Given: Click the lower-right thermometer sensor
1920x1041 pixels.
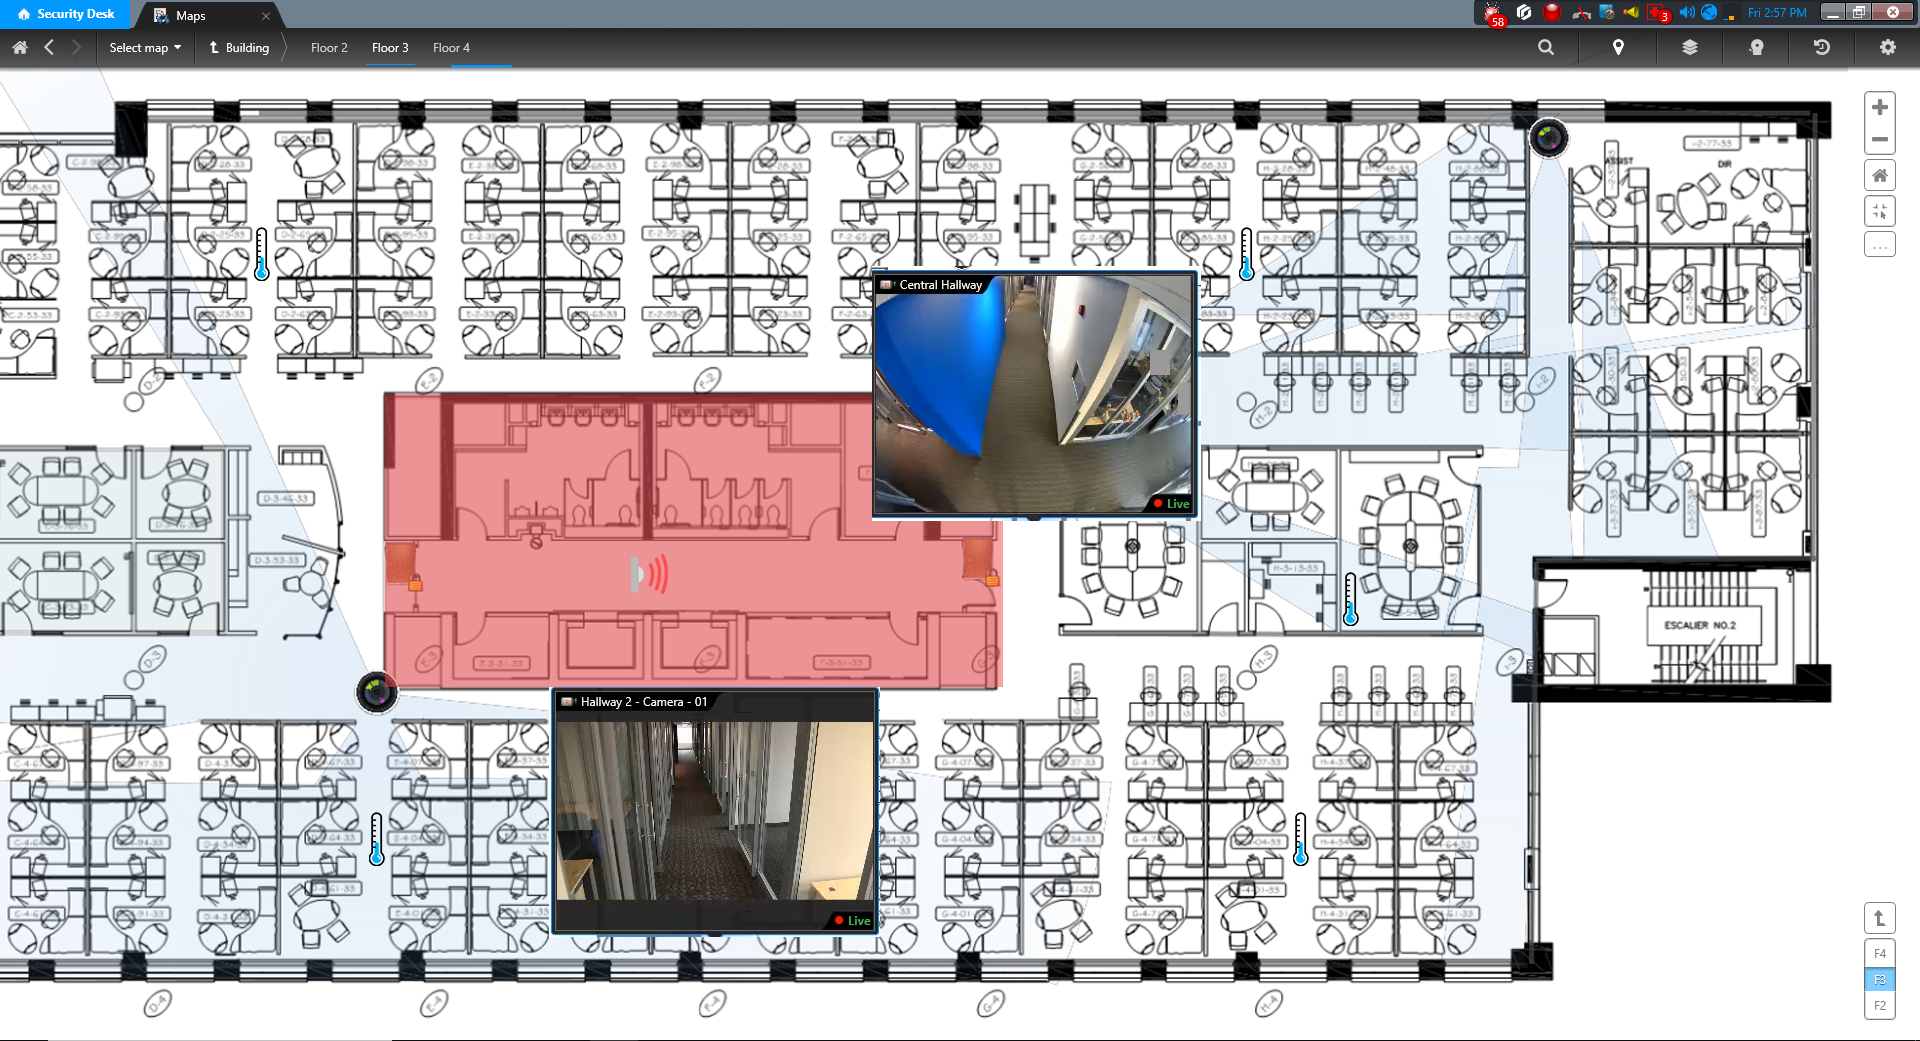Looking at the screenshot, I should pos(1301,839).
